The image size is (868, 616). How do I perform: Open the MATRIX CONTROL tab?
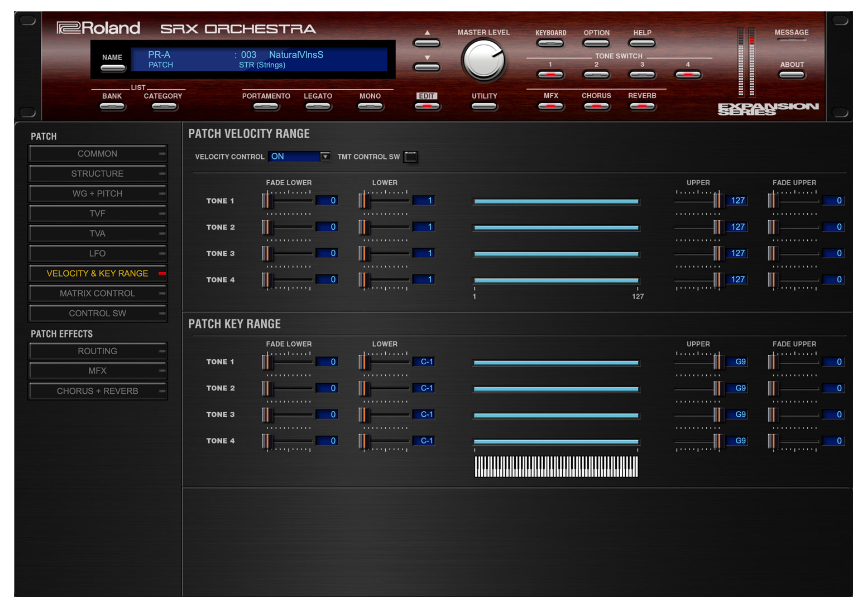[97, 293]
